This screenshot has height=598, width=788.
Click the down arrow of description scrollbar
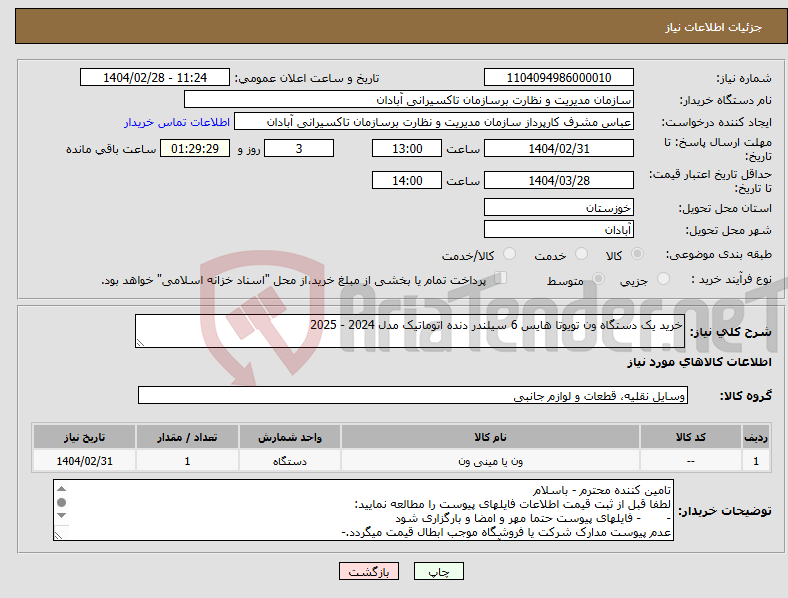pos(61,516)
